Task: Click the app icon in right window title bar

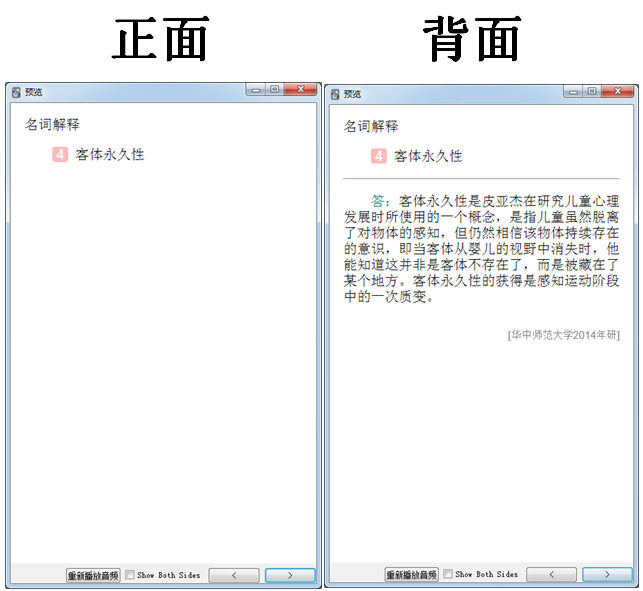Action: (335, 94)
